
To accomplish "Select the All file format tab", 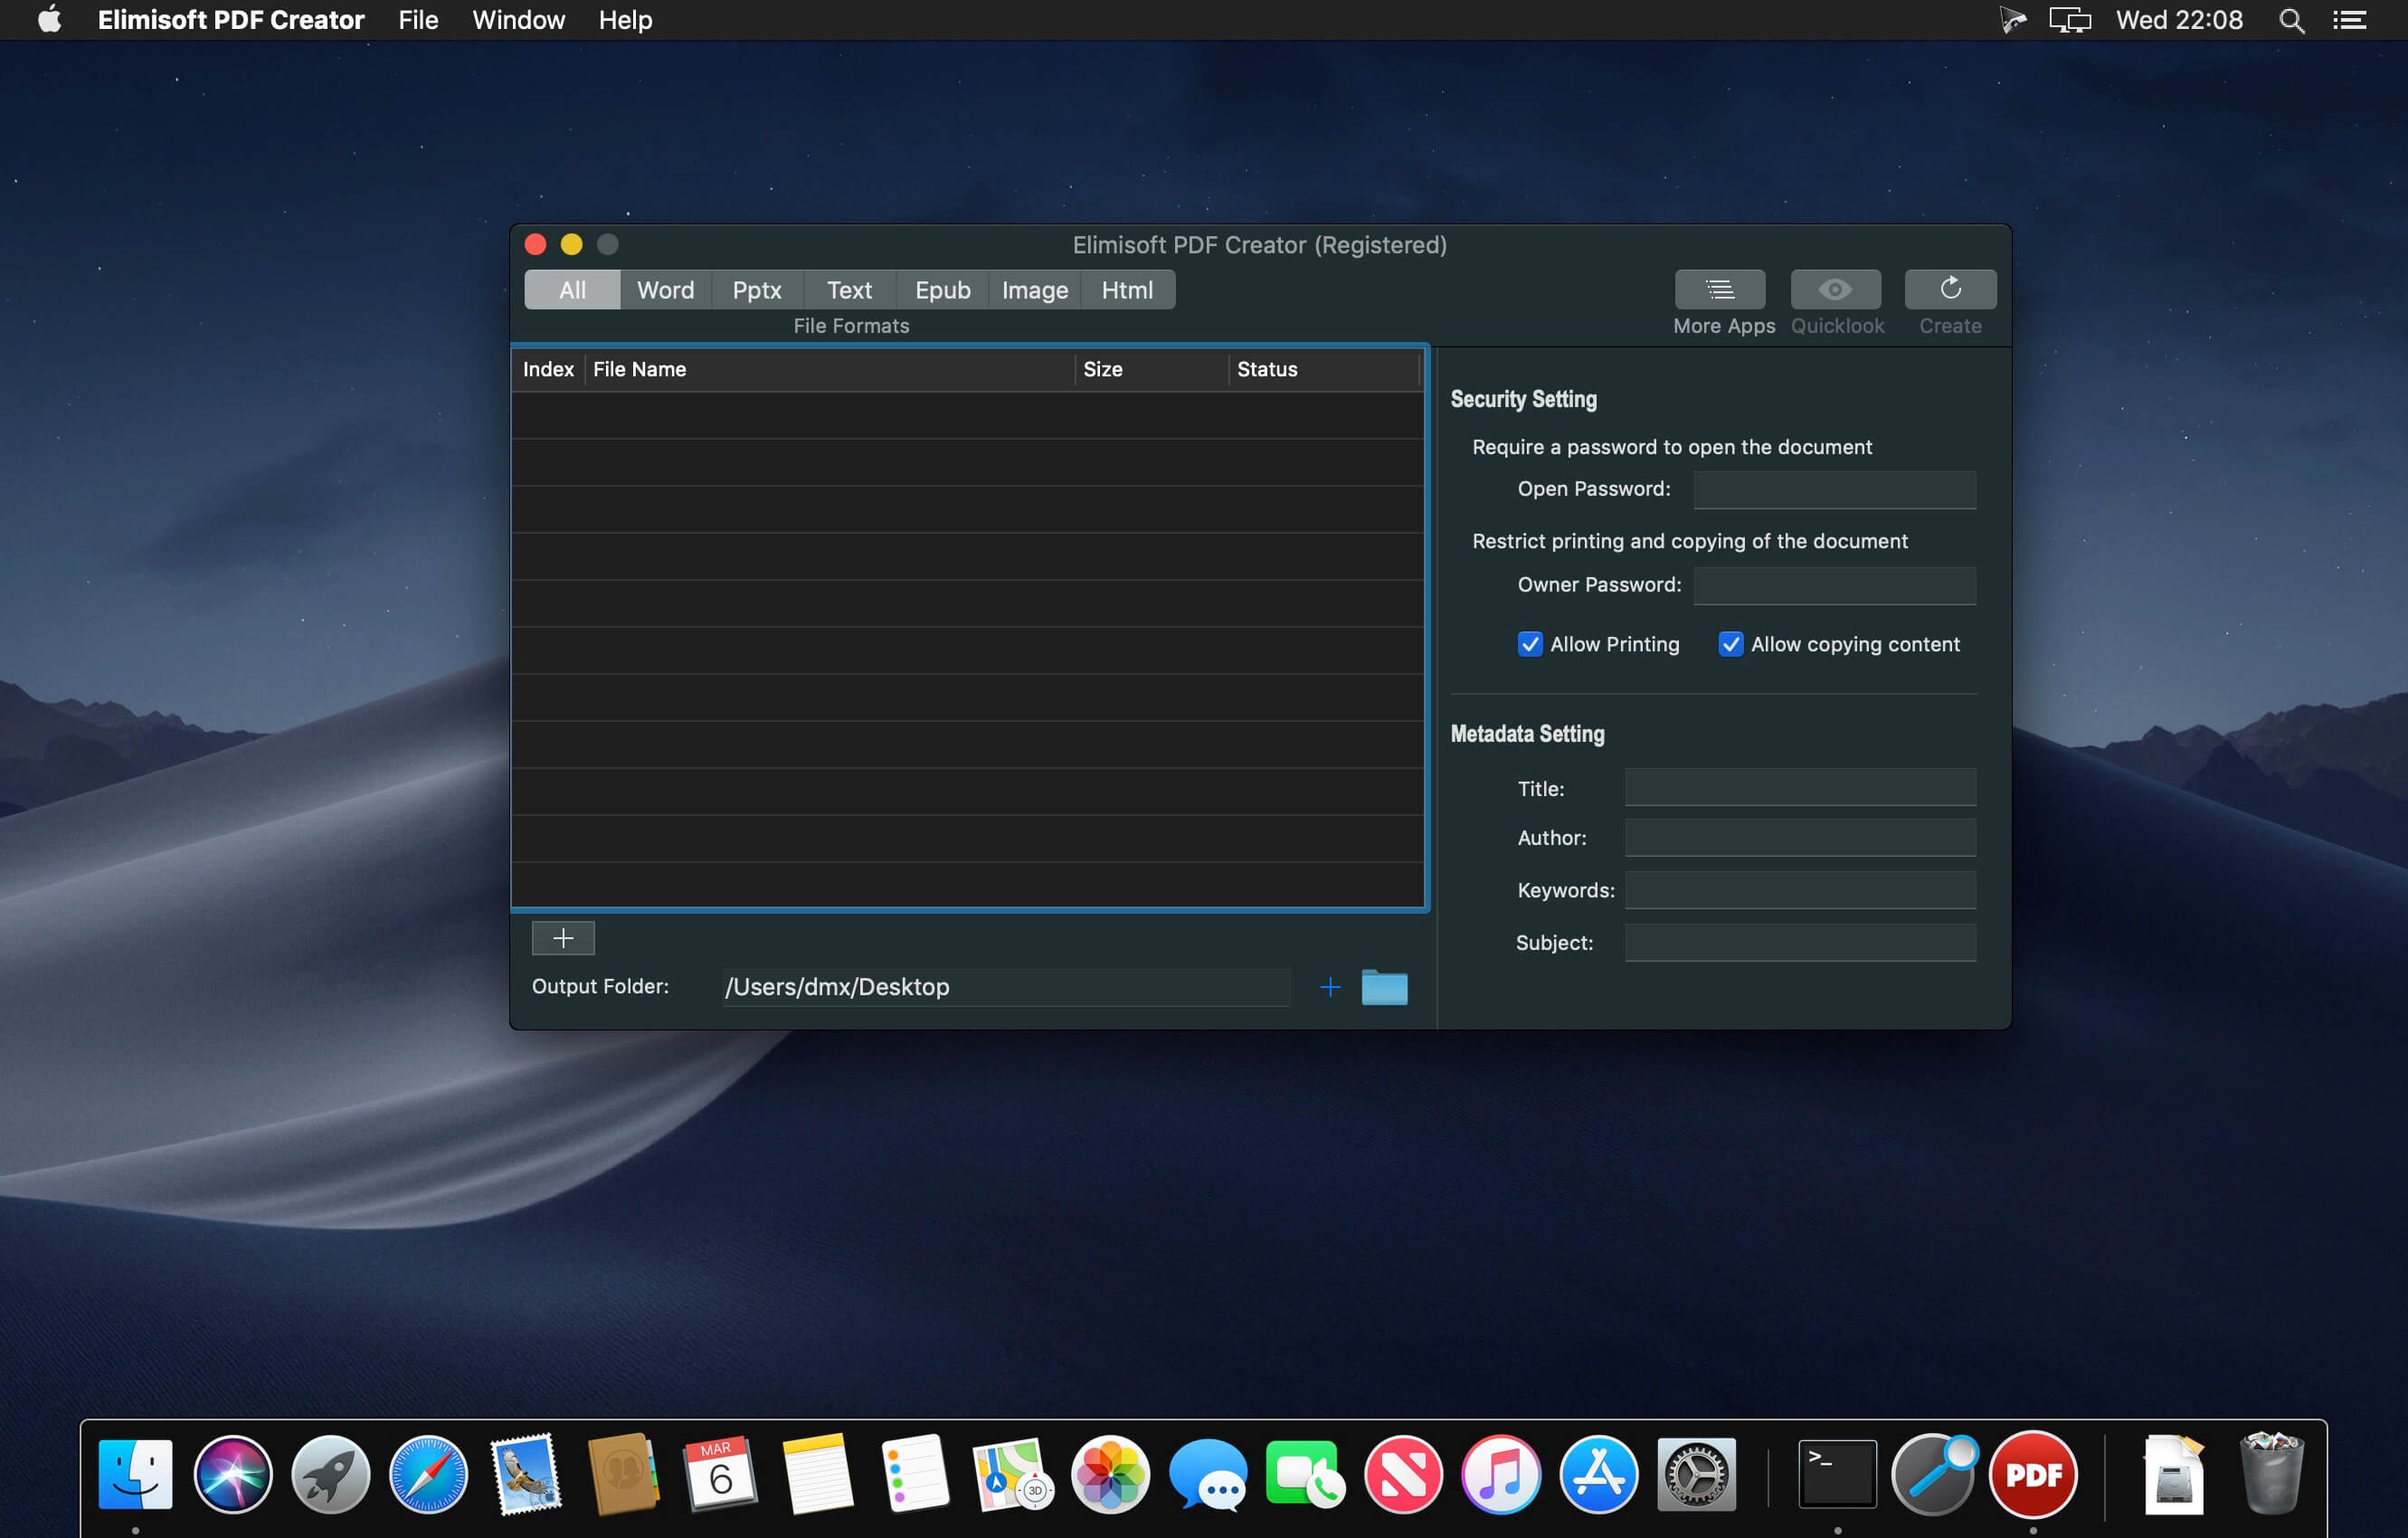I will (572, 290).
